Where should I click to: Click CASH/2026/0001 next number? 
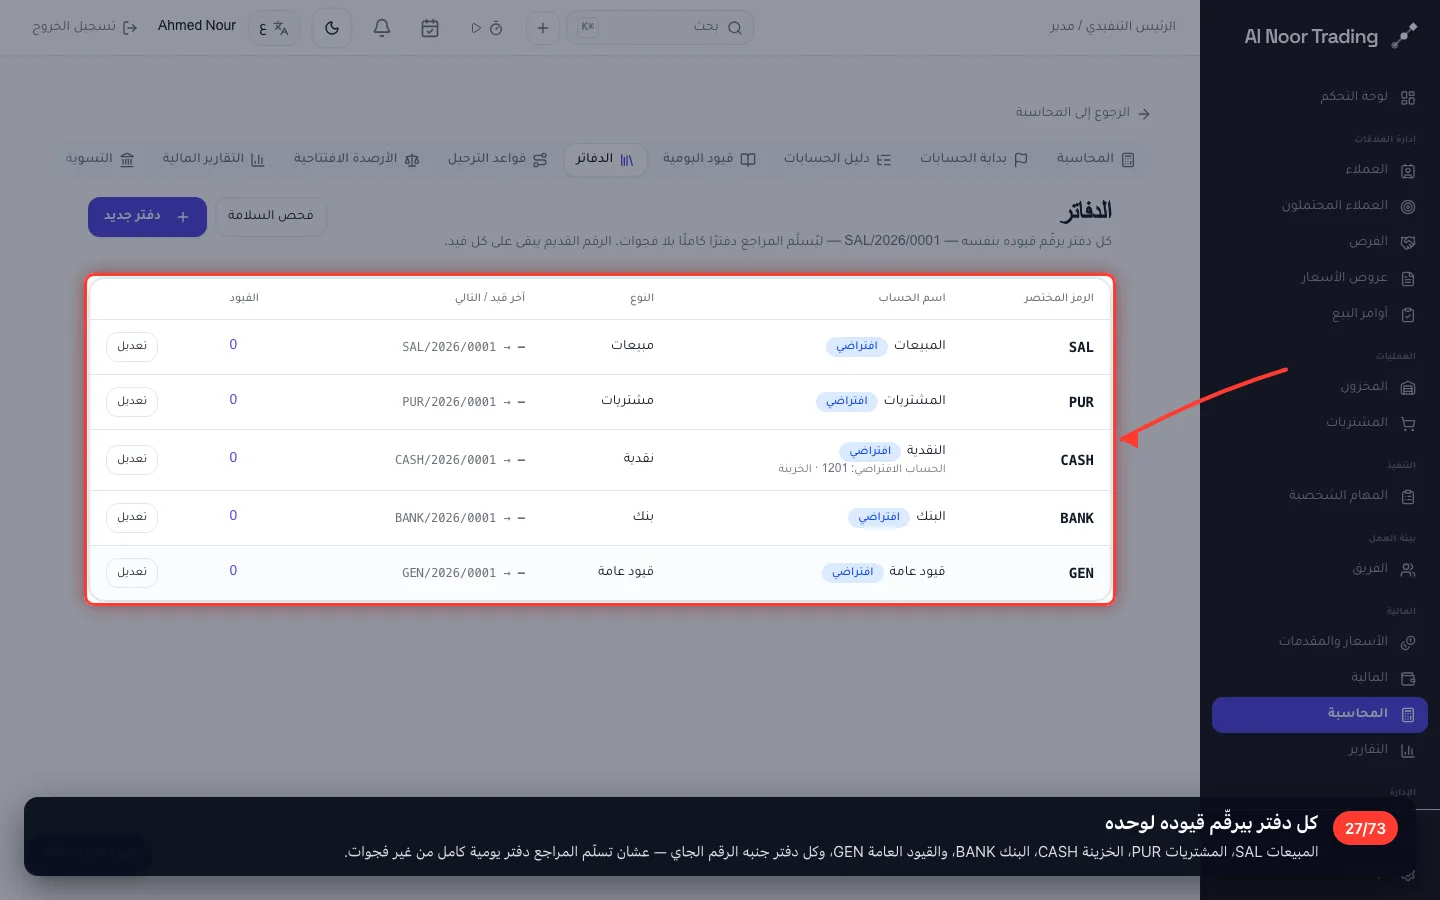[445, 460]
